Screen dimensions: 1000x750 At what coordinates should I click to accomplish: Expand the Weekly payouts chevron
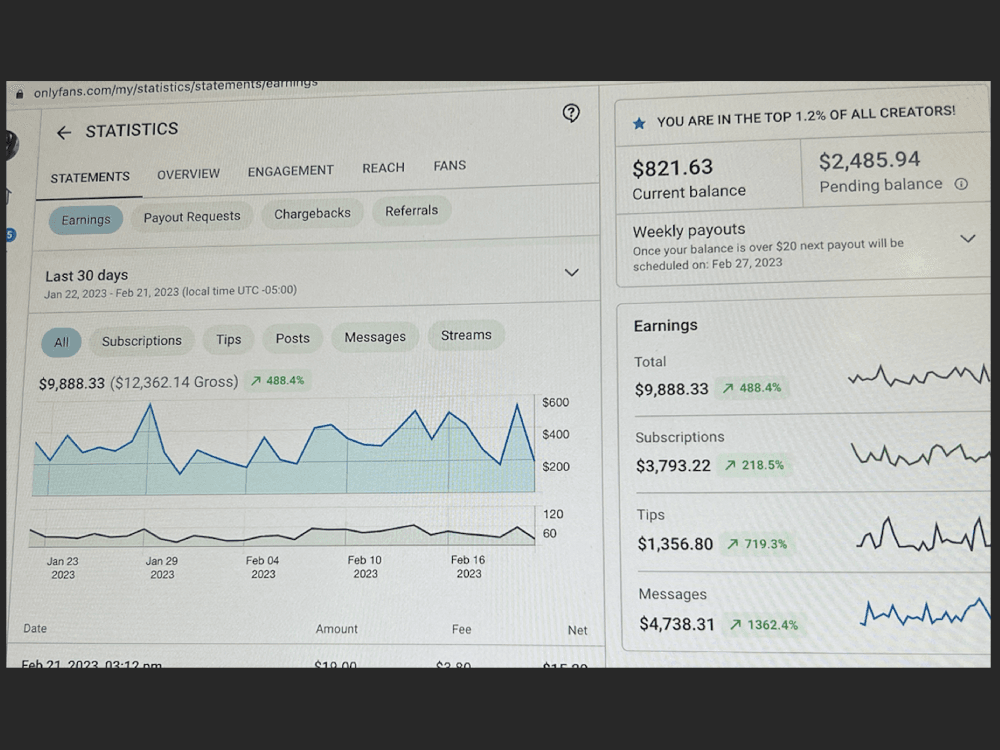tap(967, 239)
